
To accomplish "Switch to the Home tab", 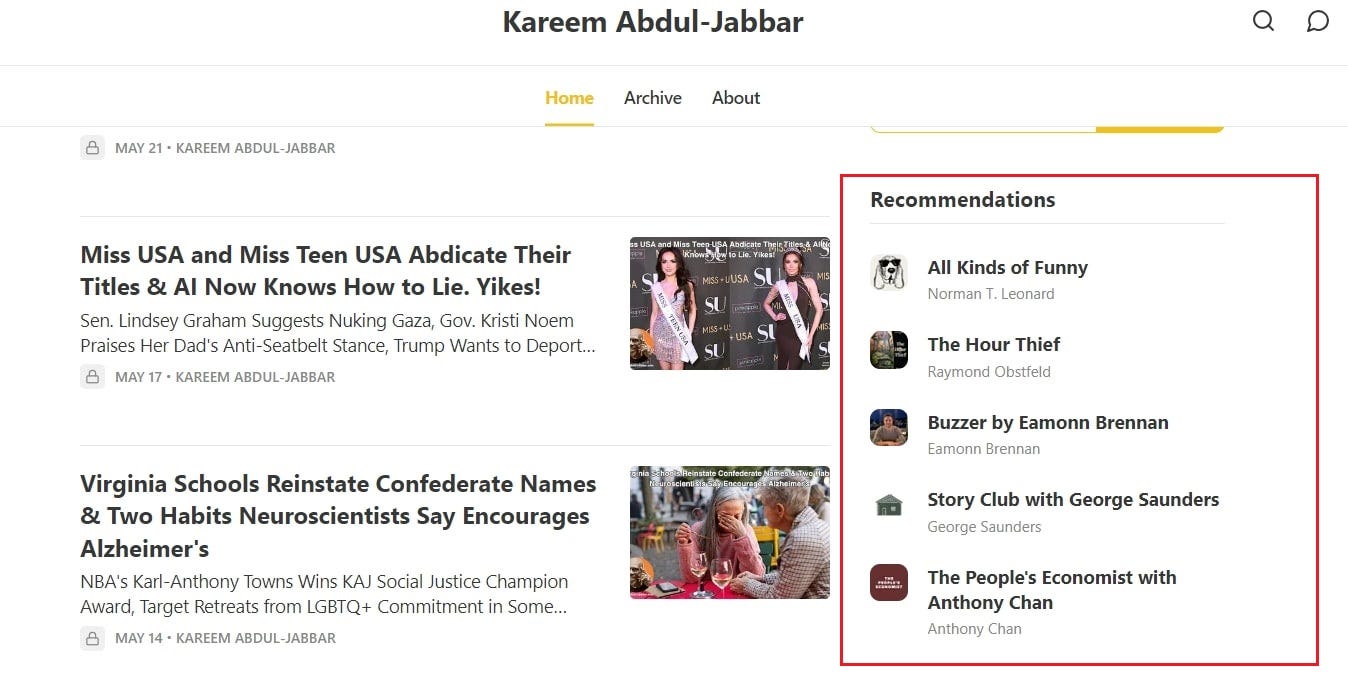I will 569,98.
